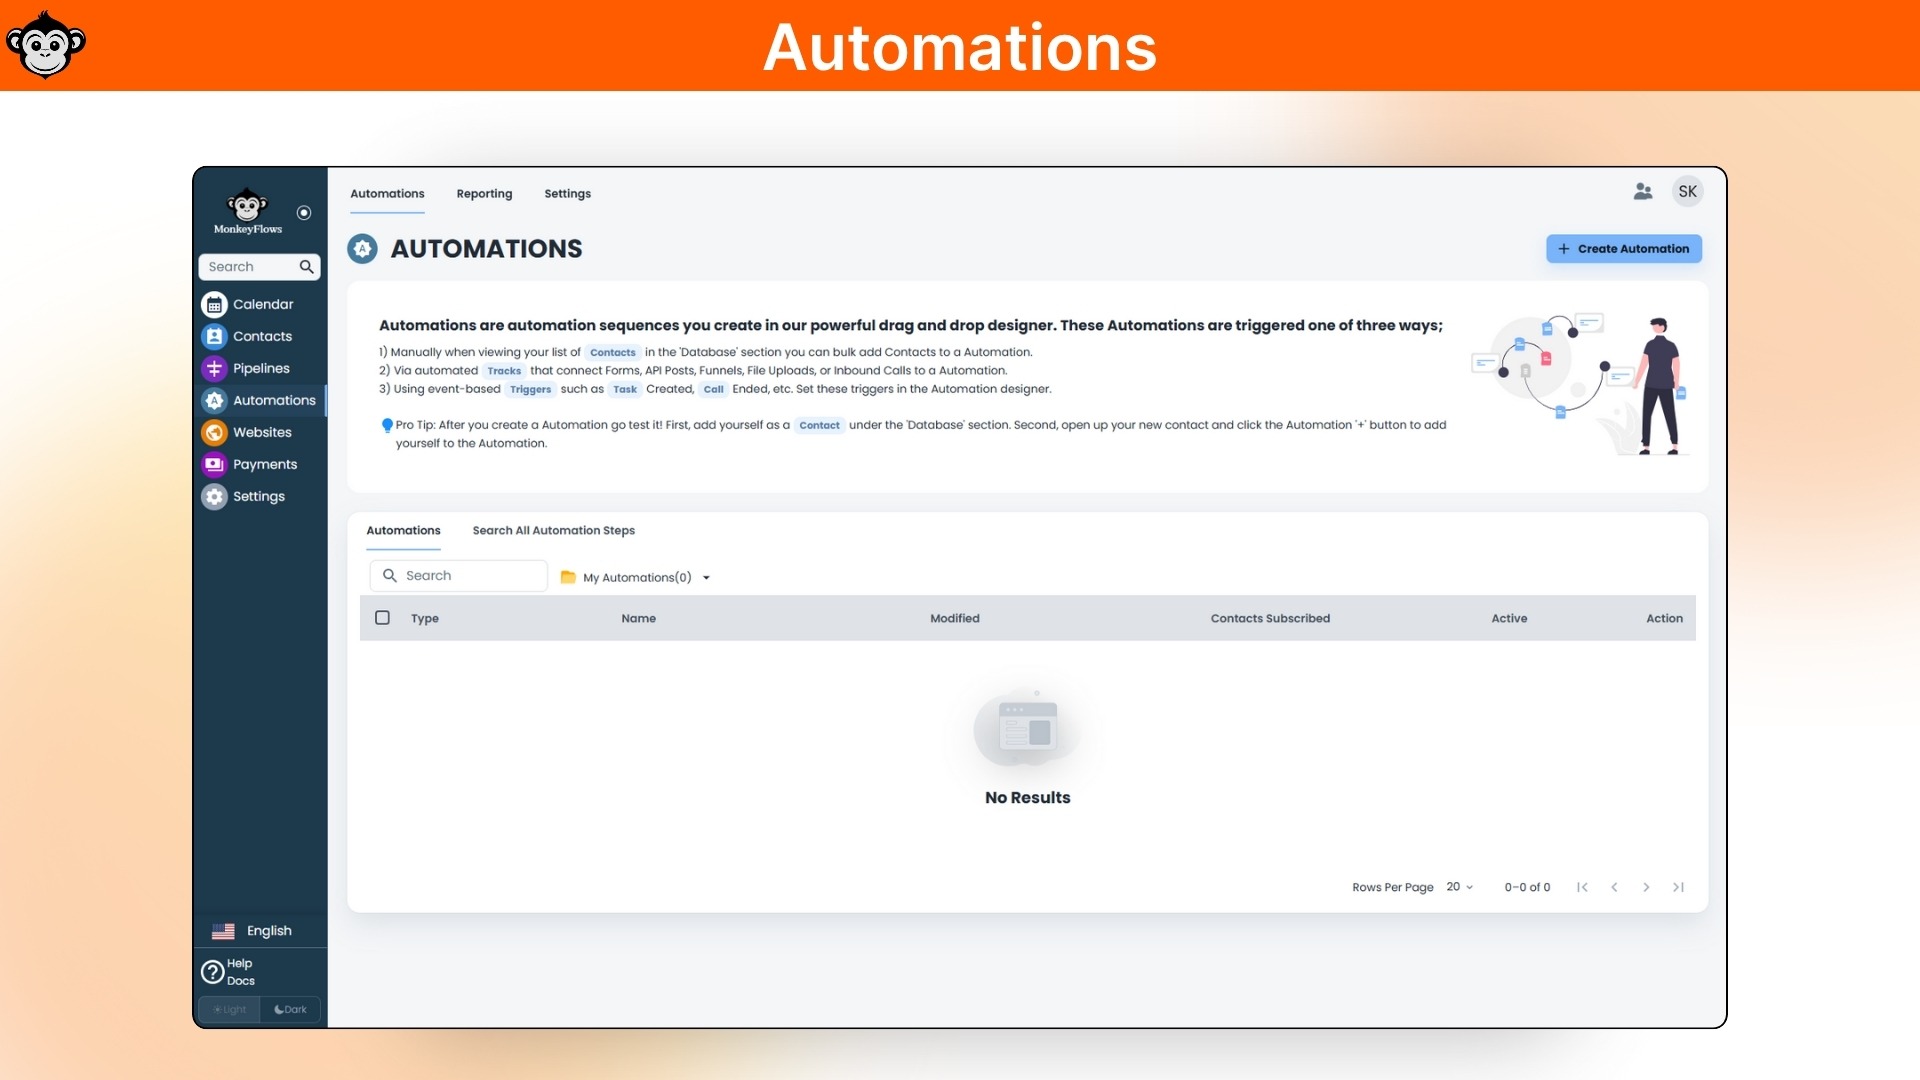Toggle the Light theme option
Image resolution: width=1920 pixels, height=1080 pixels.
[x=229, y=1009]
